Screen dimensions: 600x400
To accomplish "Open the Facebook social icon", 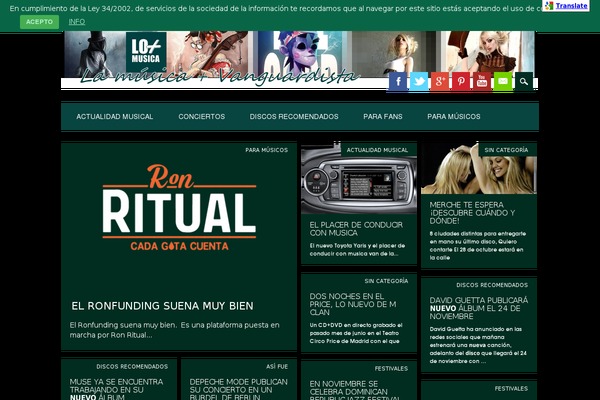I will pyautogui.click(x=398, y=81).
